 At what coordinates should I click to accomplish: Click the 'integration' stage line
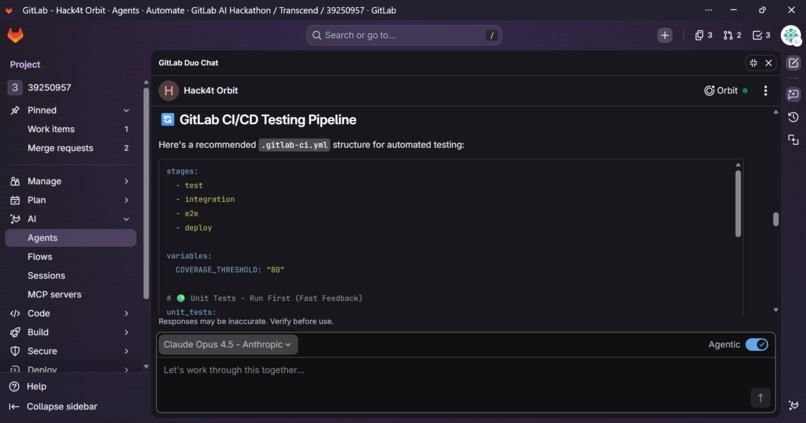point(205,199)
